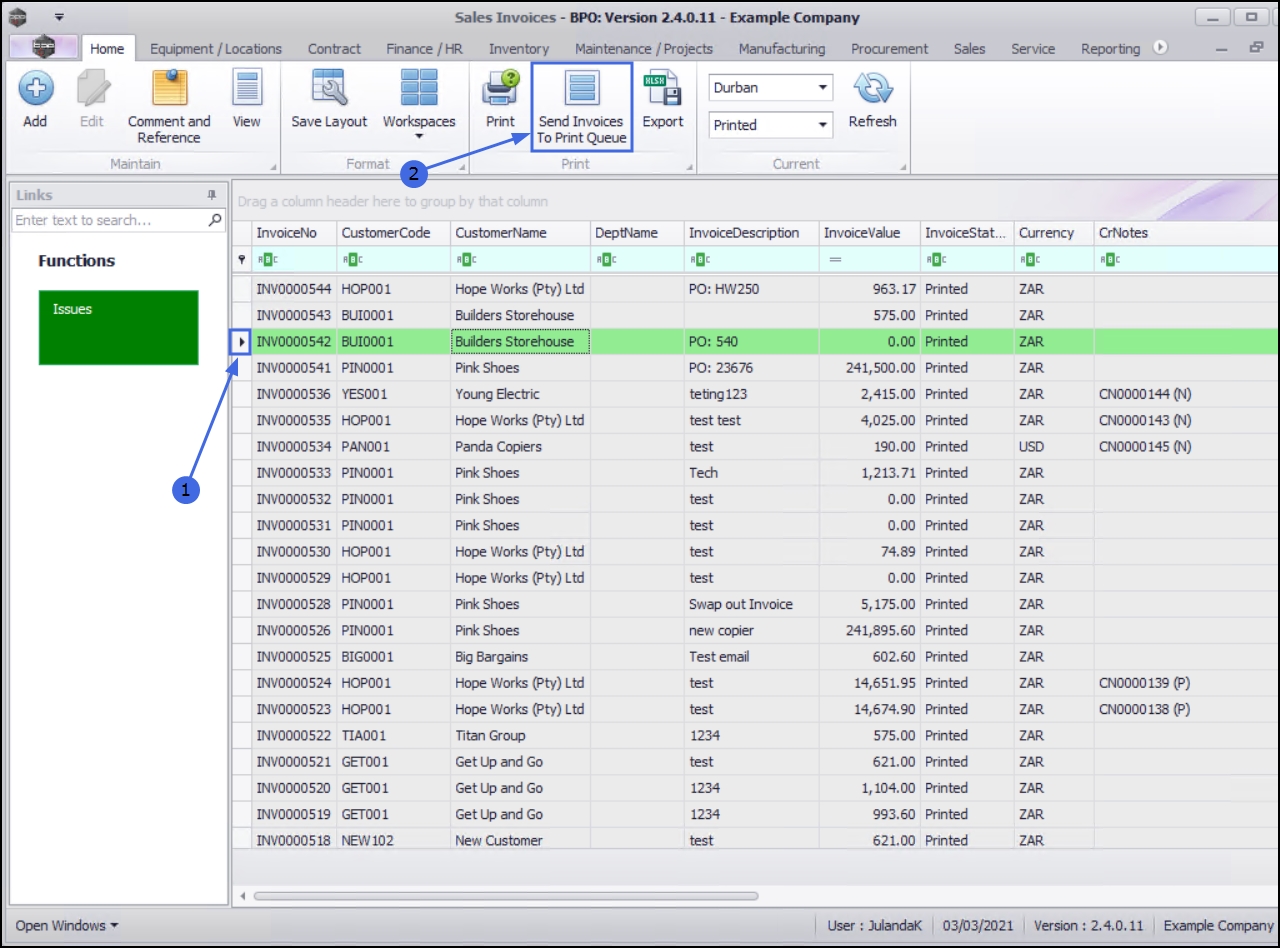Sort by CustomerCode column header
Viewport: 1280px width, 948px height.
[394, 233]
